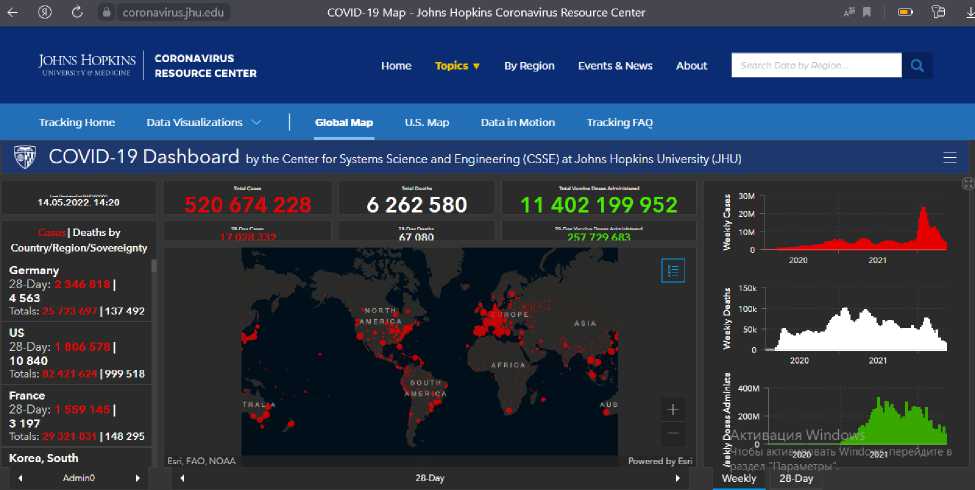Go to next after Admin0 list
975x490 pixels.
tap(138, 479)
